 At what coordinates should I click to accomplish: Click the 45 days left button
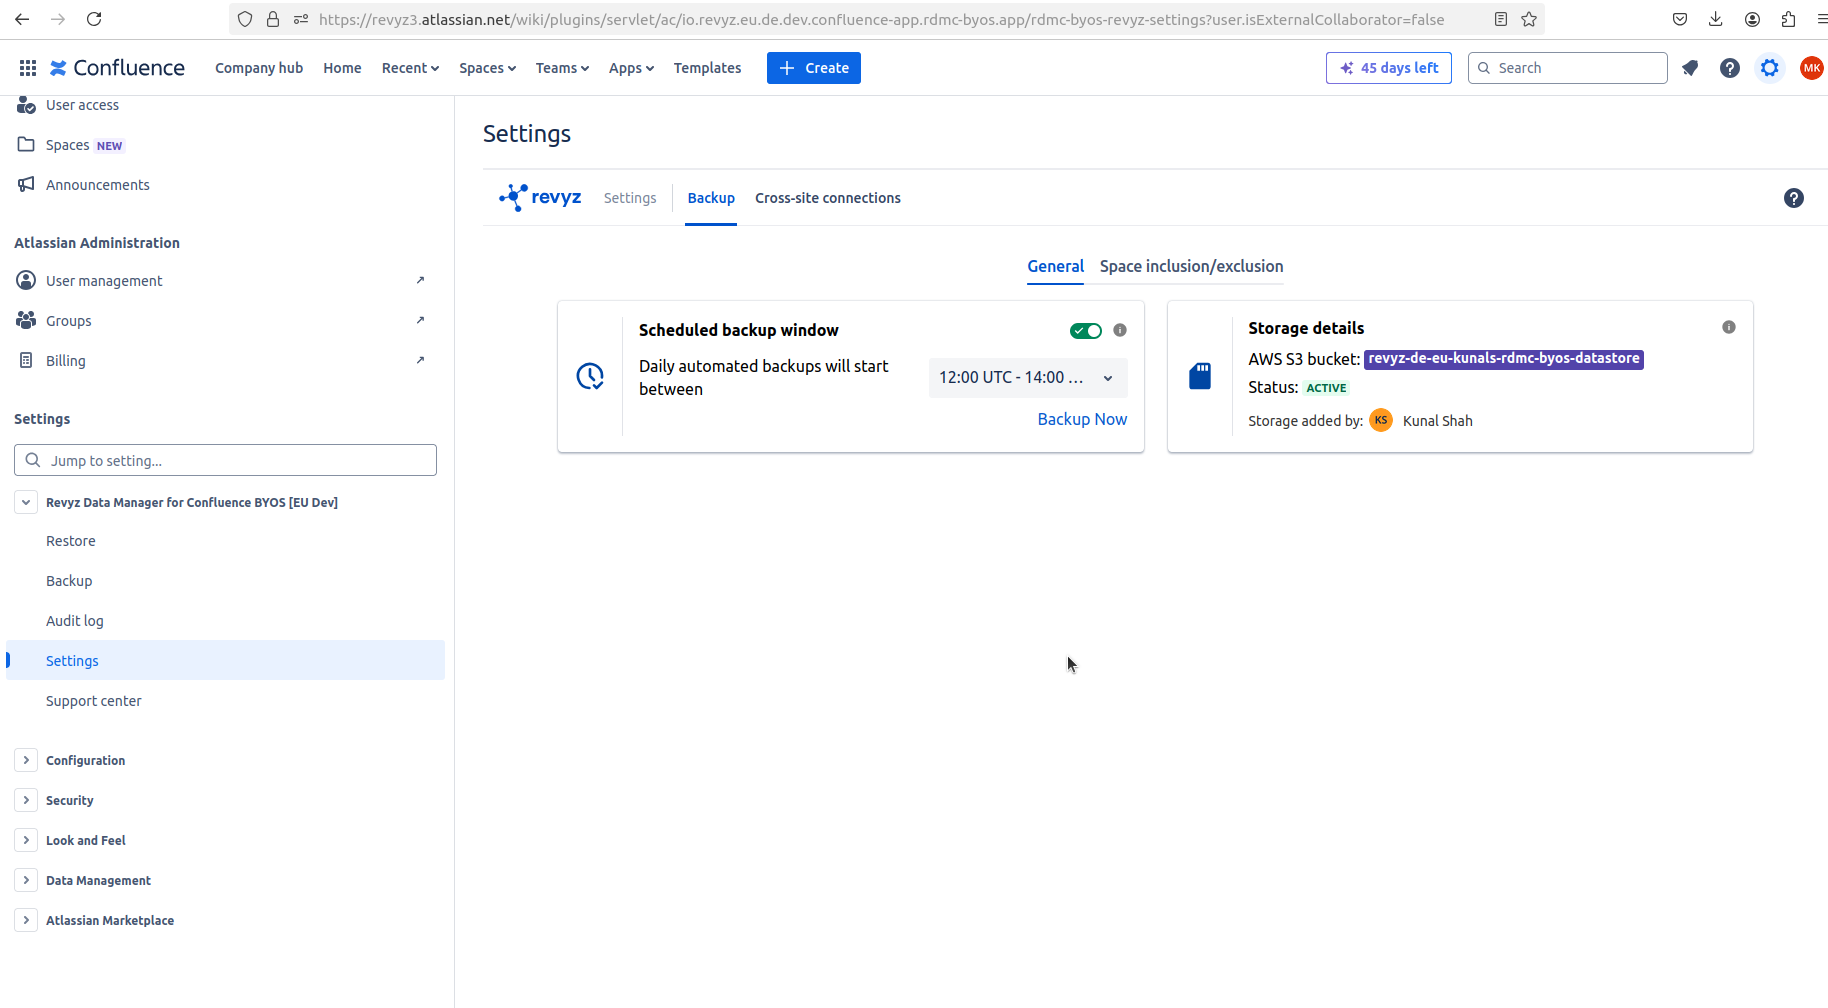tap(1389, 68)
